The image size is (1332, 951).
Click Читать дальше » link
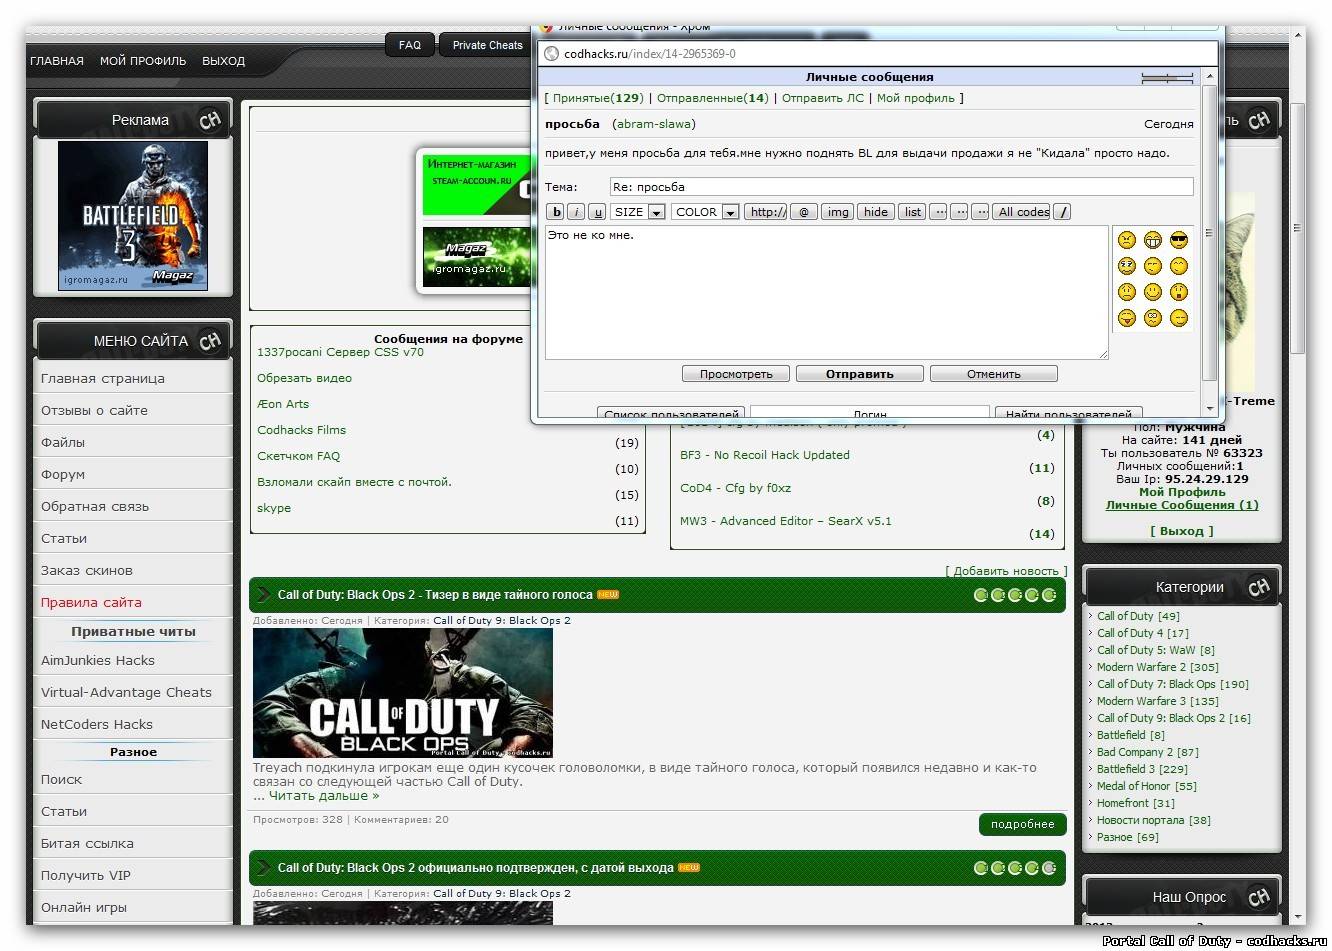[x=324, y=796]
